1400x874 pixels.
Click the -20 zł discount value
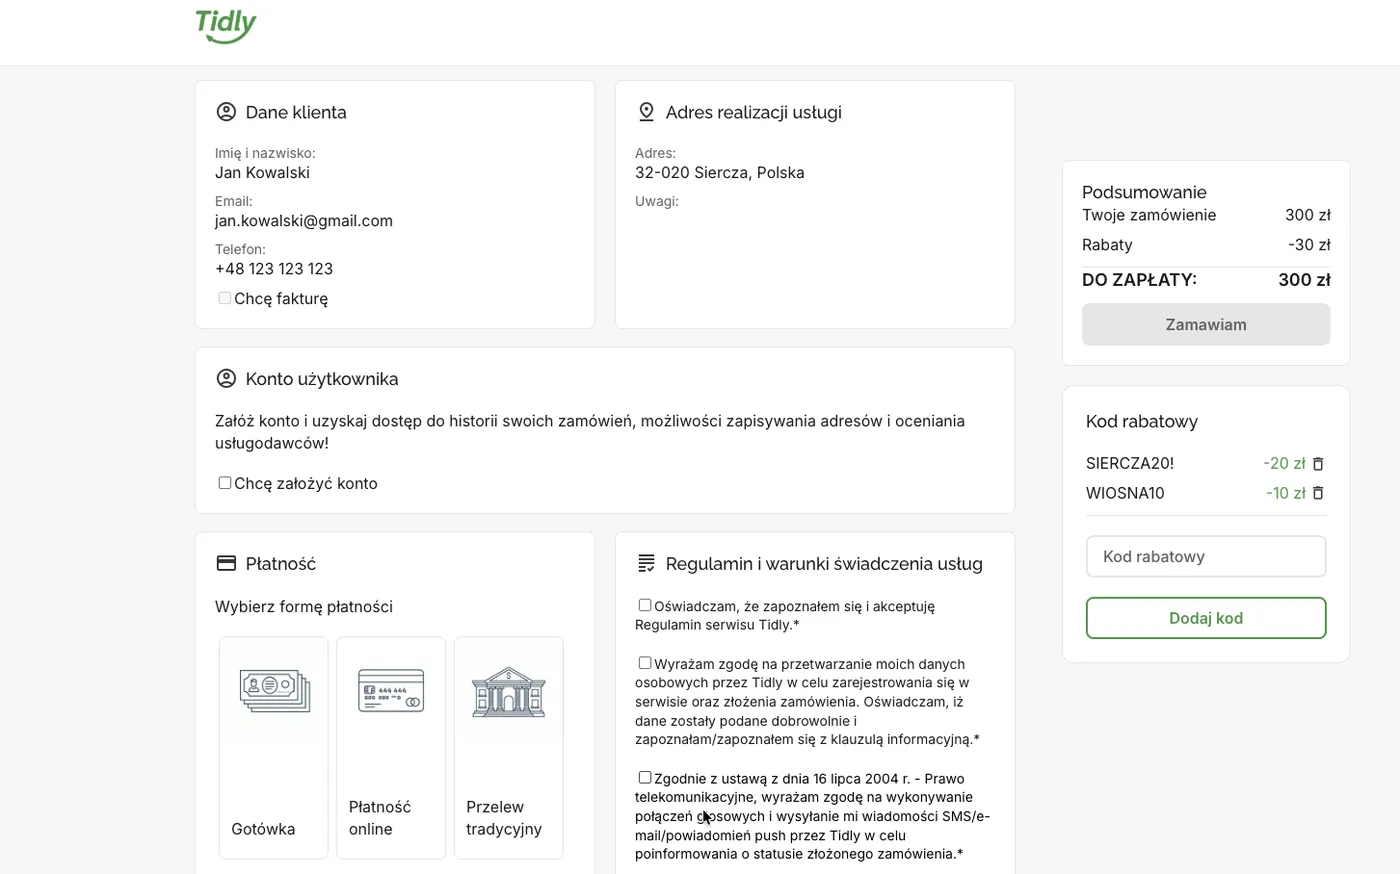pyautogui.click(x=1284, y=464)
